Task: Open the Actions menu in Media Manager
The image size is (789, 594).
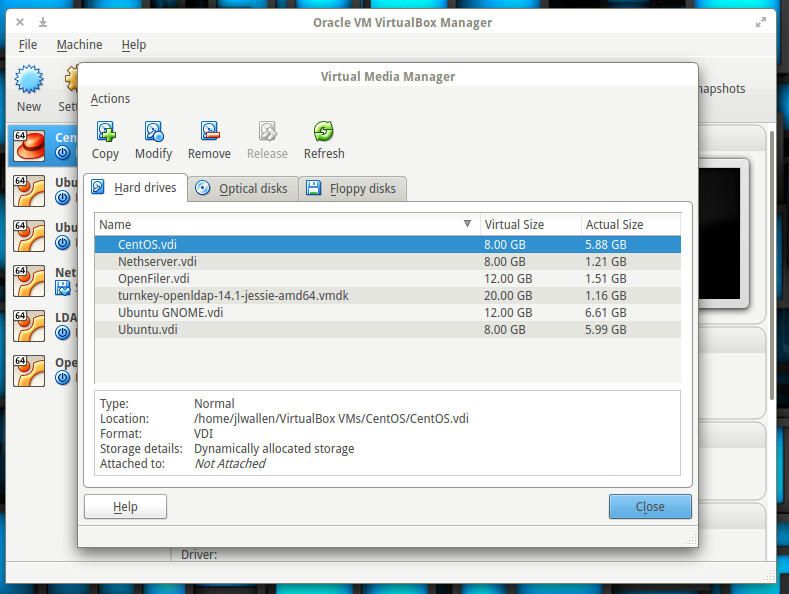Action: coord(110,99)
